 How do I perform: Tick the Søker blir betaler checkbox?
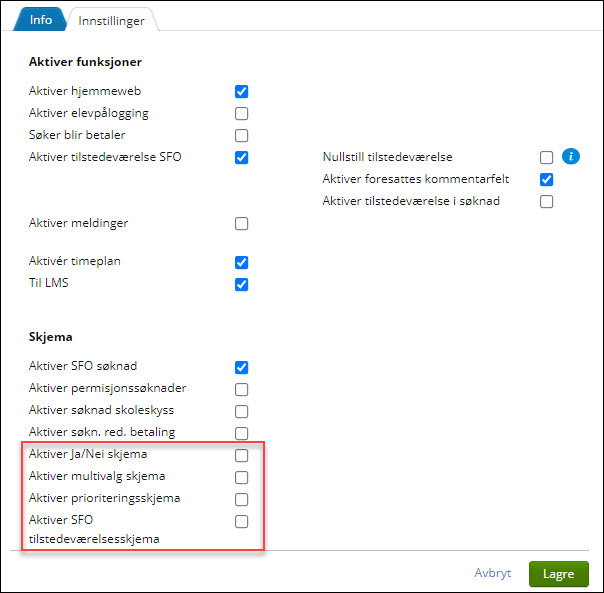[241, 135]
